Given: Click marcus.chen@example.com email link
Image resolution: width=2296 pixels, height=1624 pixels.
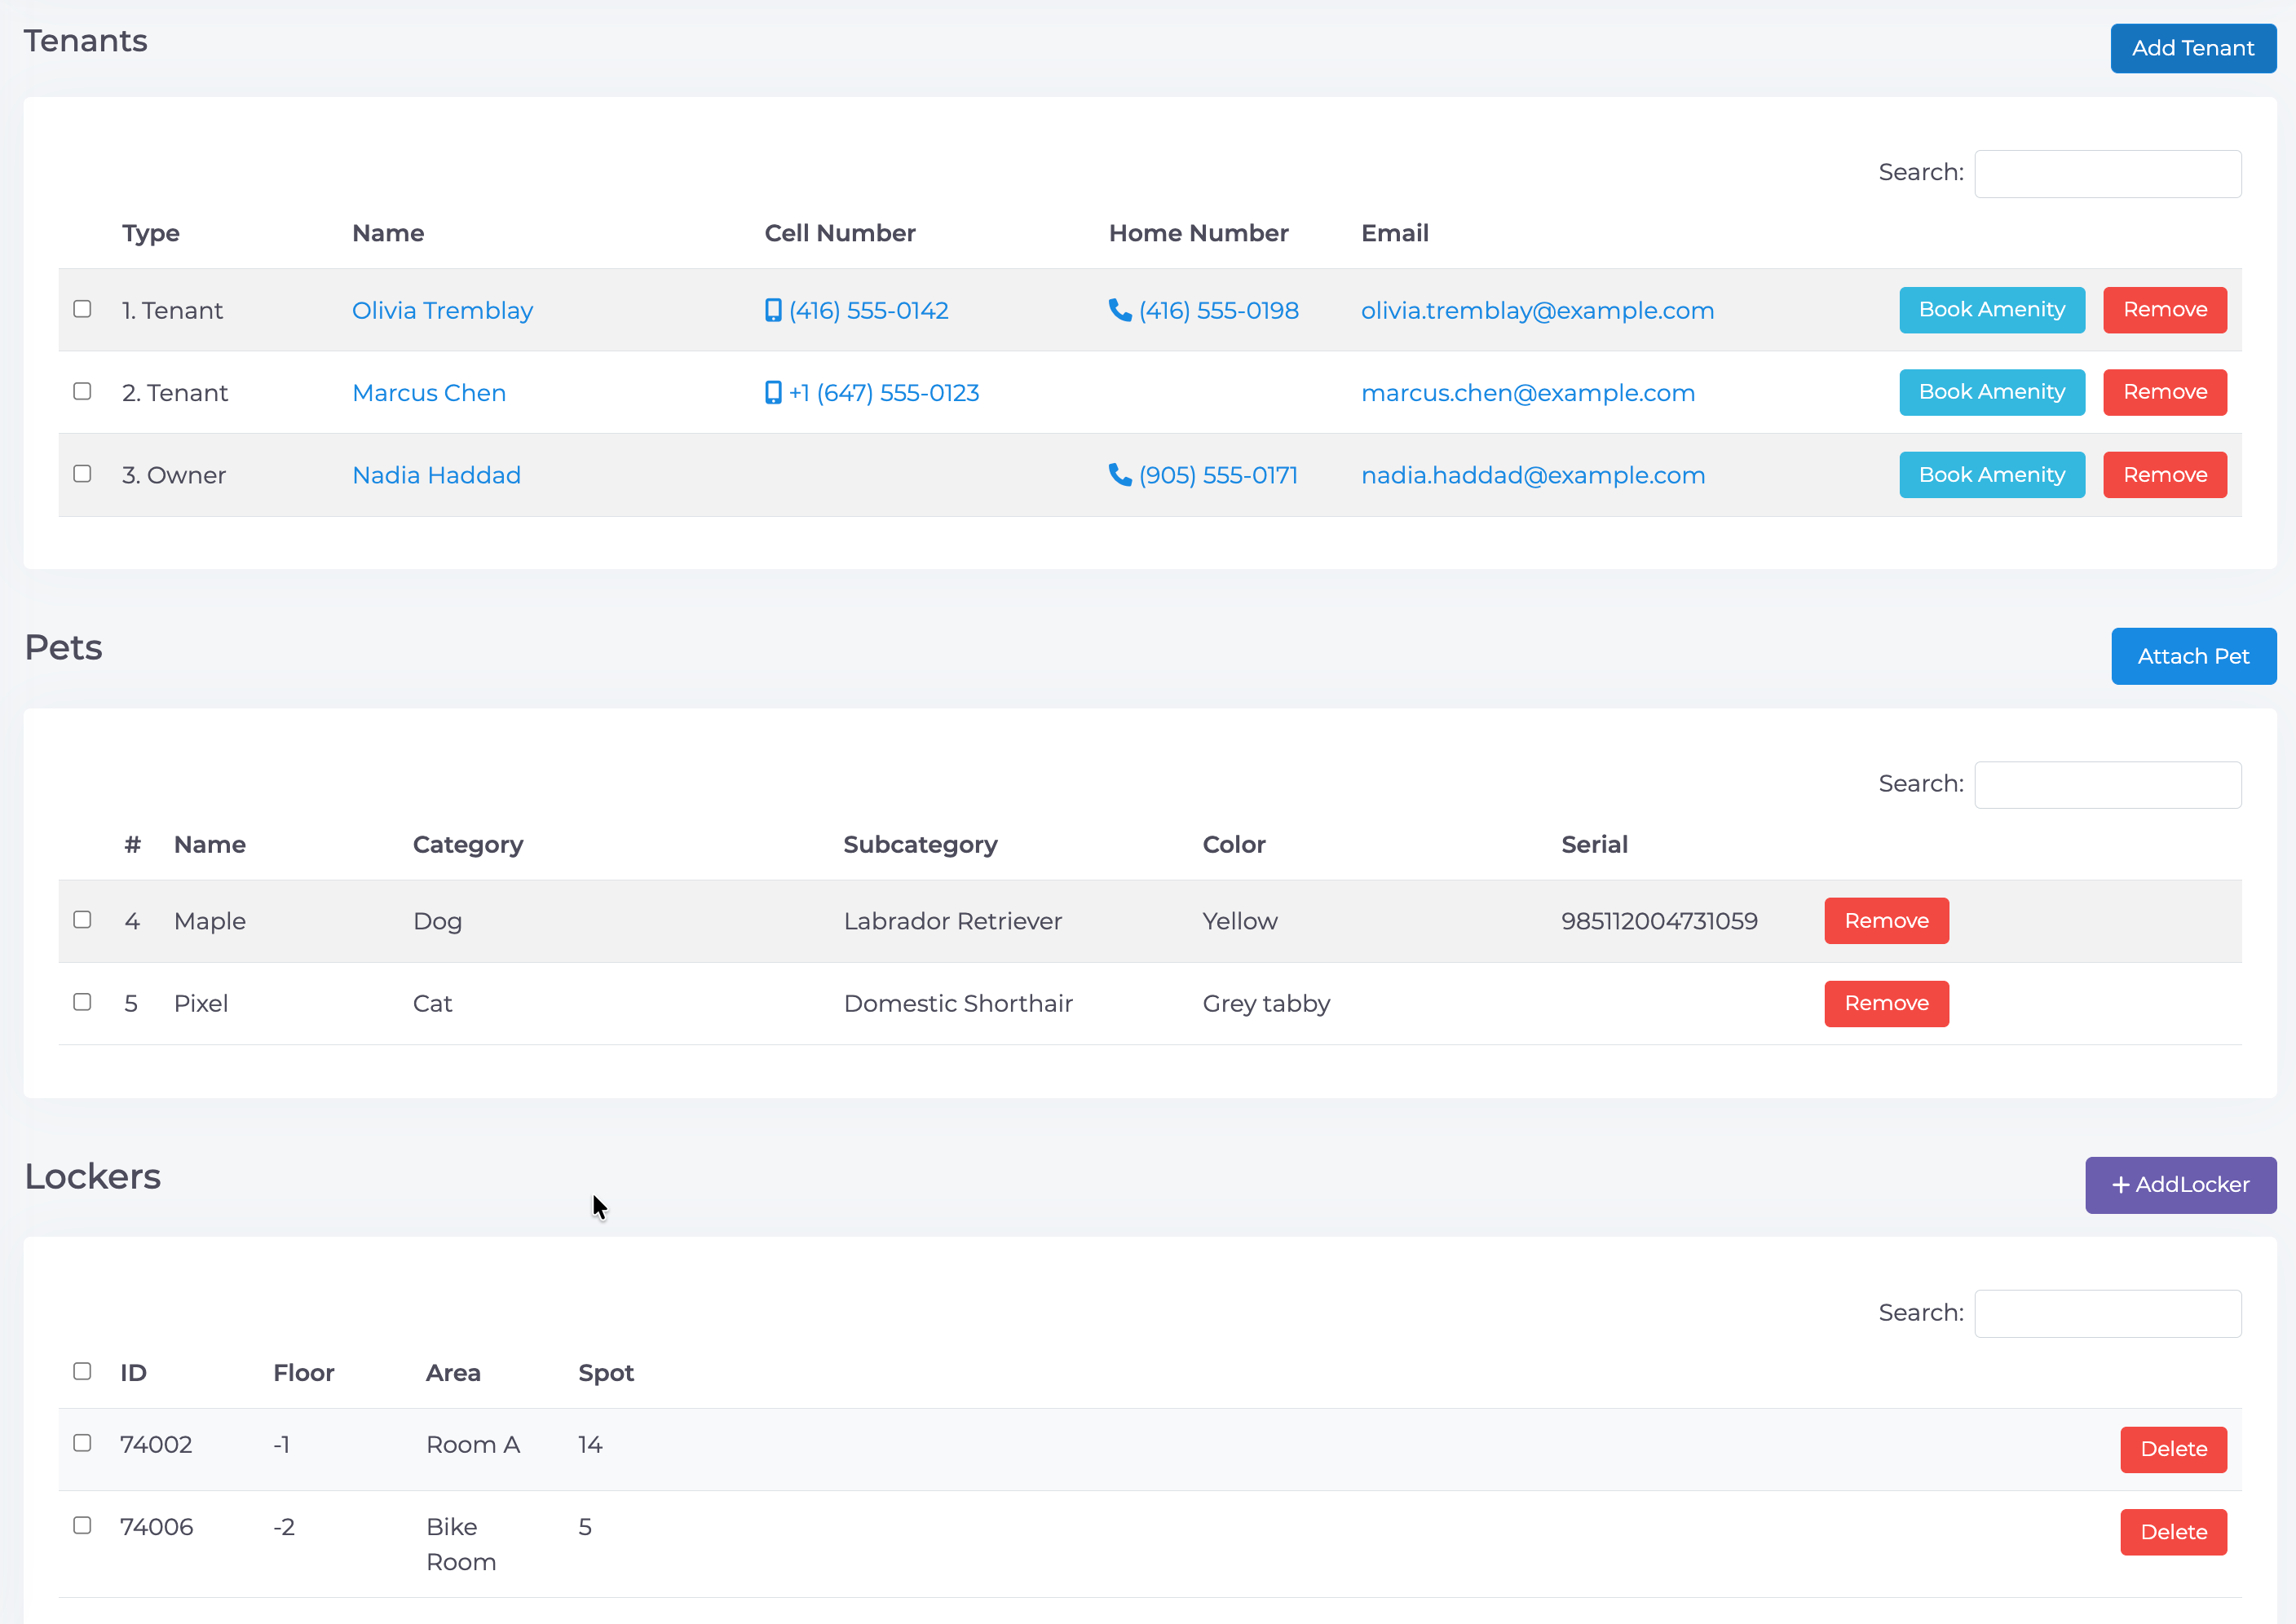Looking at the screenshot, I should 1528,393.
